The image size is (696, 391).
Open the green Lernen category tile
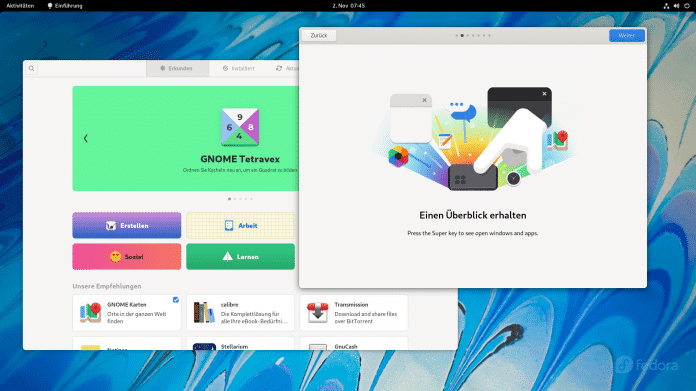pyautogui.click(x=240, y=257)
